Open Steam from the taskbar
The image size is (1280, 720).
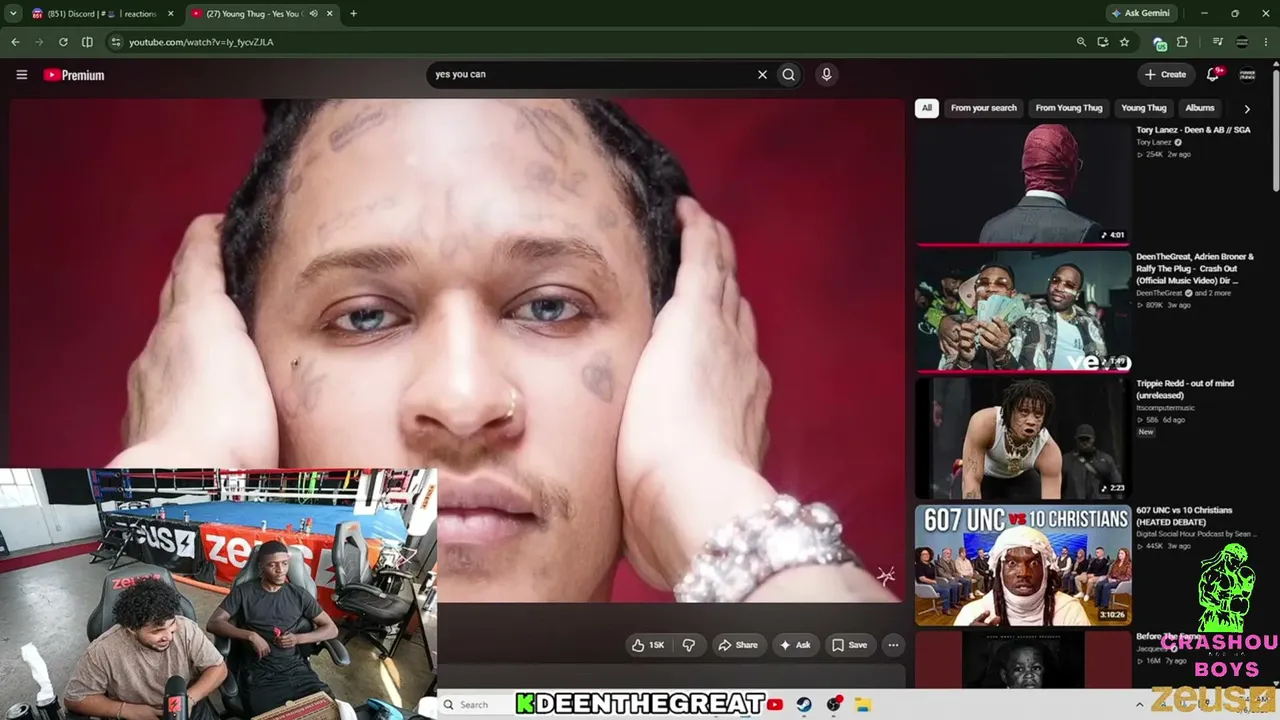pyautogui.click(x=804, y=704)
